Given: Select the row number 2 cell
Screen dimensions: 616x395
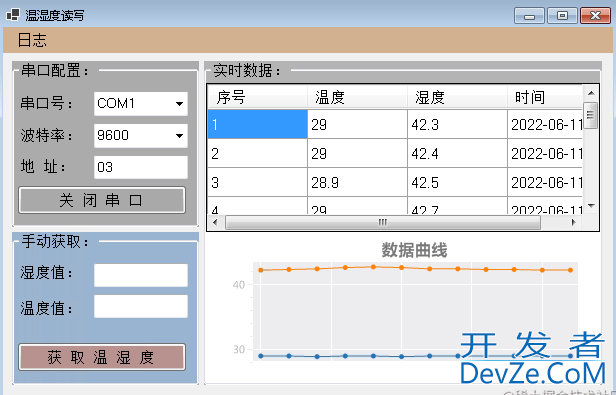Looking at the screenshot, I should click(257, 153).
